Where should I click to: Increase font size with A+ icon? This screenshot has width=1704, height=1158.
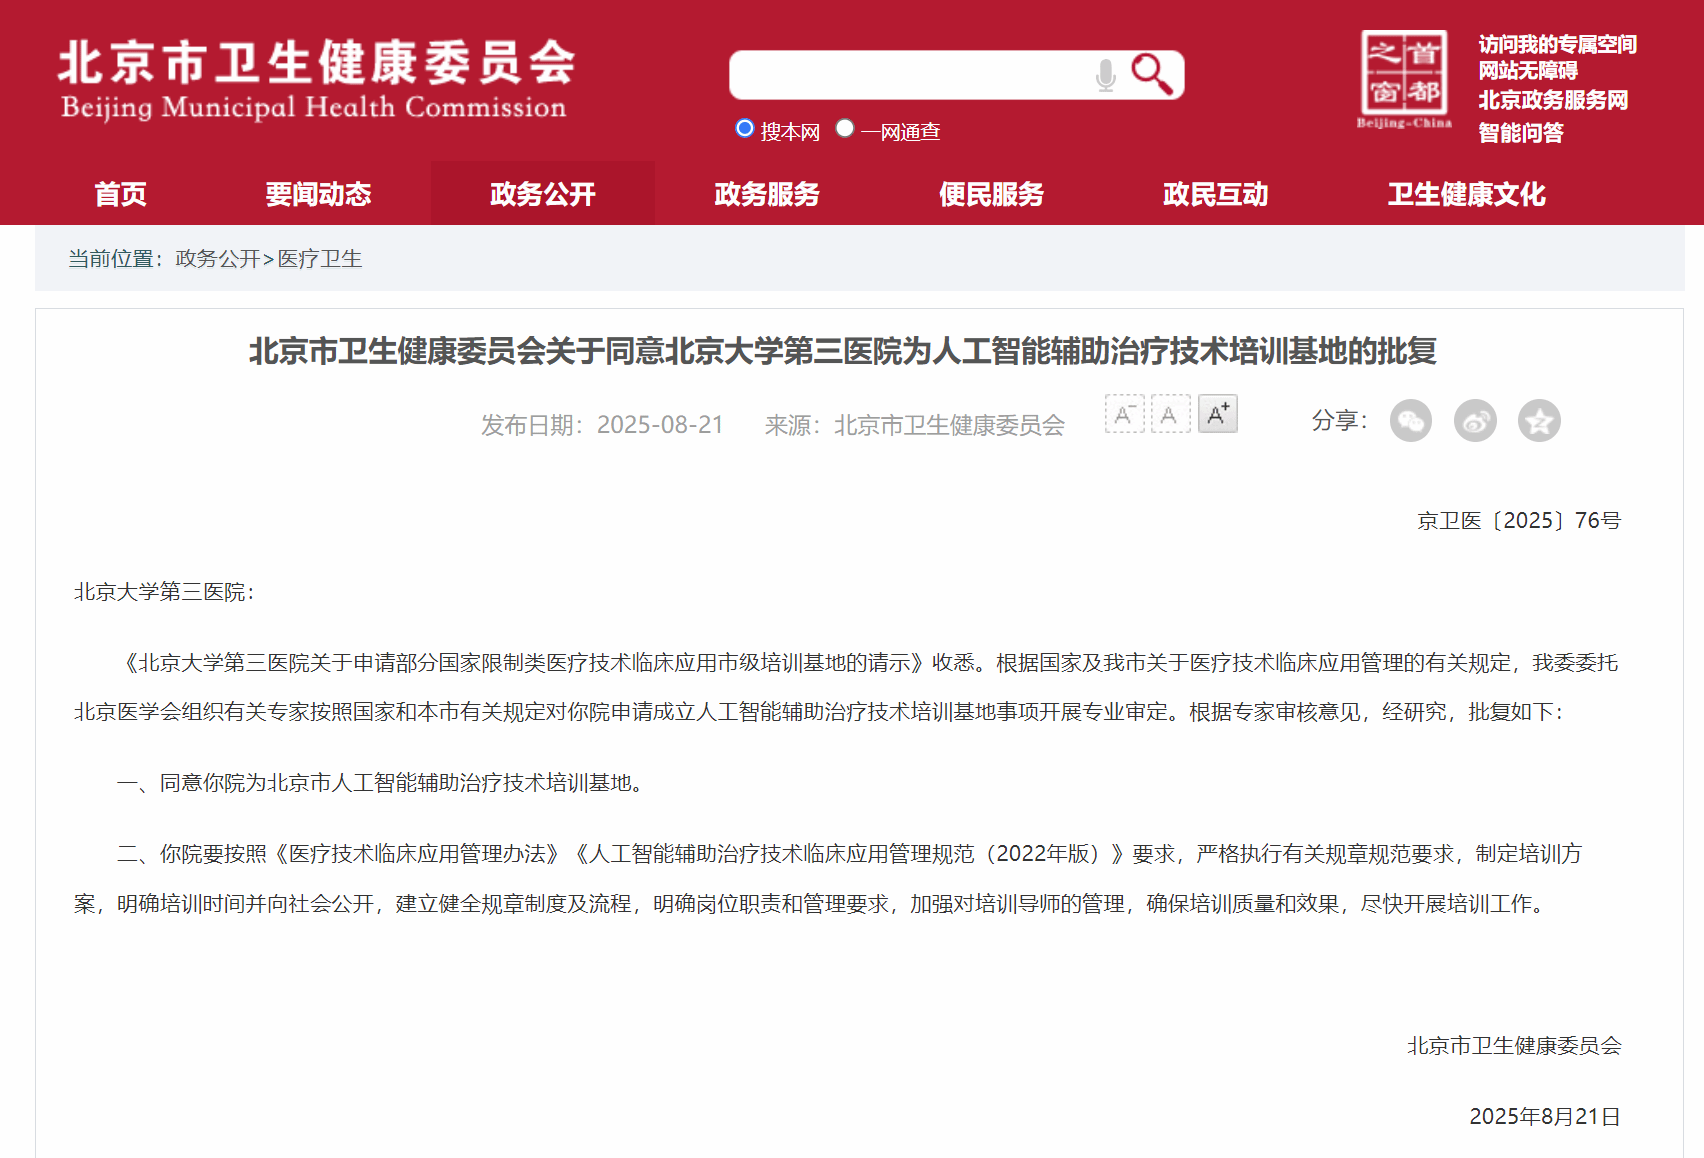point(1217,414)
